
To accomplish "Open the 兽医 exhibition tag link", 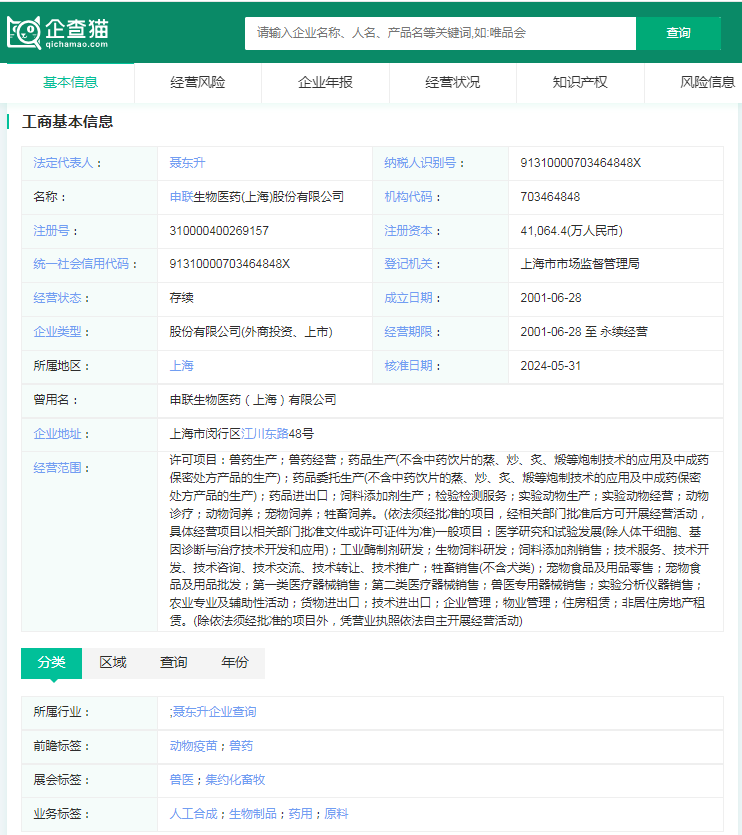I will (182, 781).
